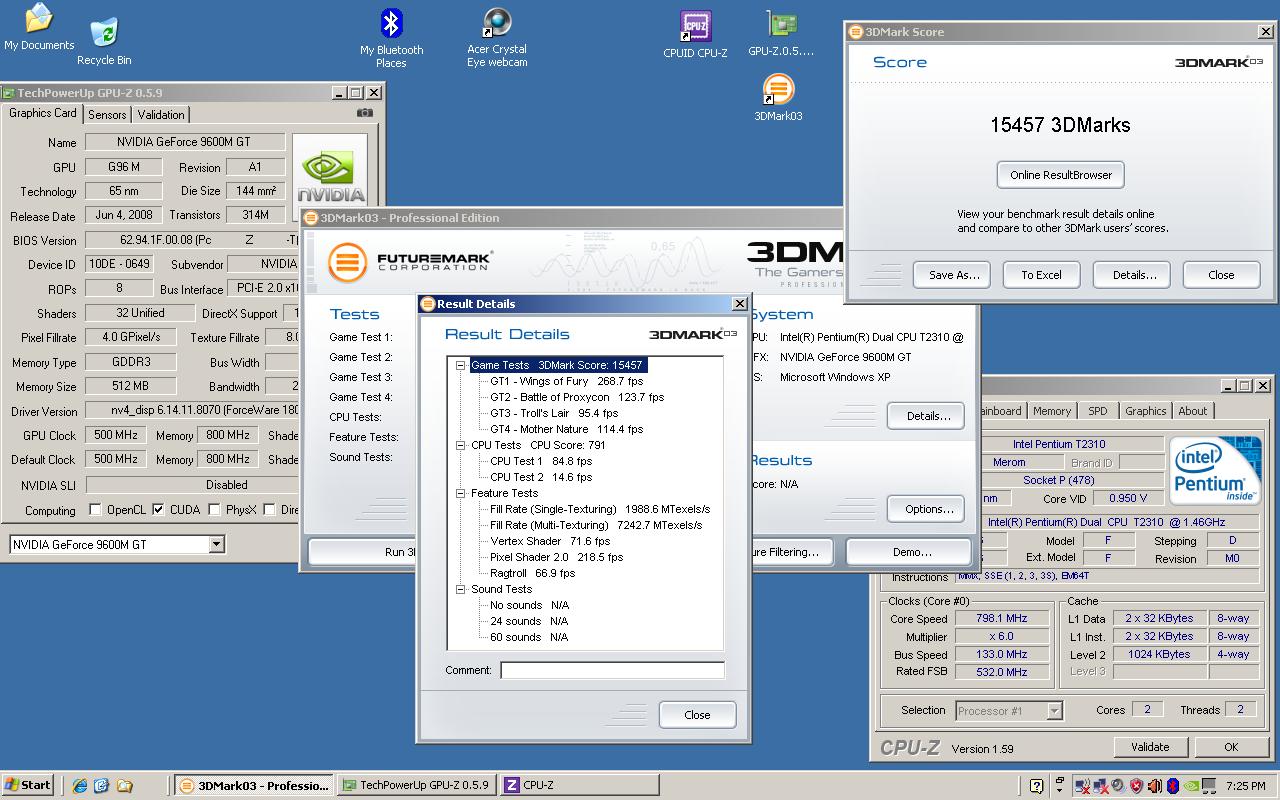
Task: Toggle the PhysX checkbox
Action: tap(214, 510)
